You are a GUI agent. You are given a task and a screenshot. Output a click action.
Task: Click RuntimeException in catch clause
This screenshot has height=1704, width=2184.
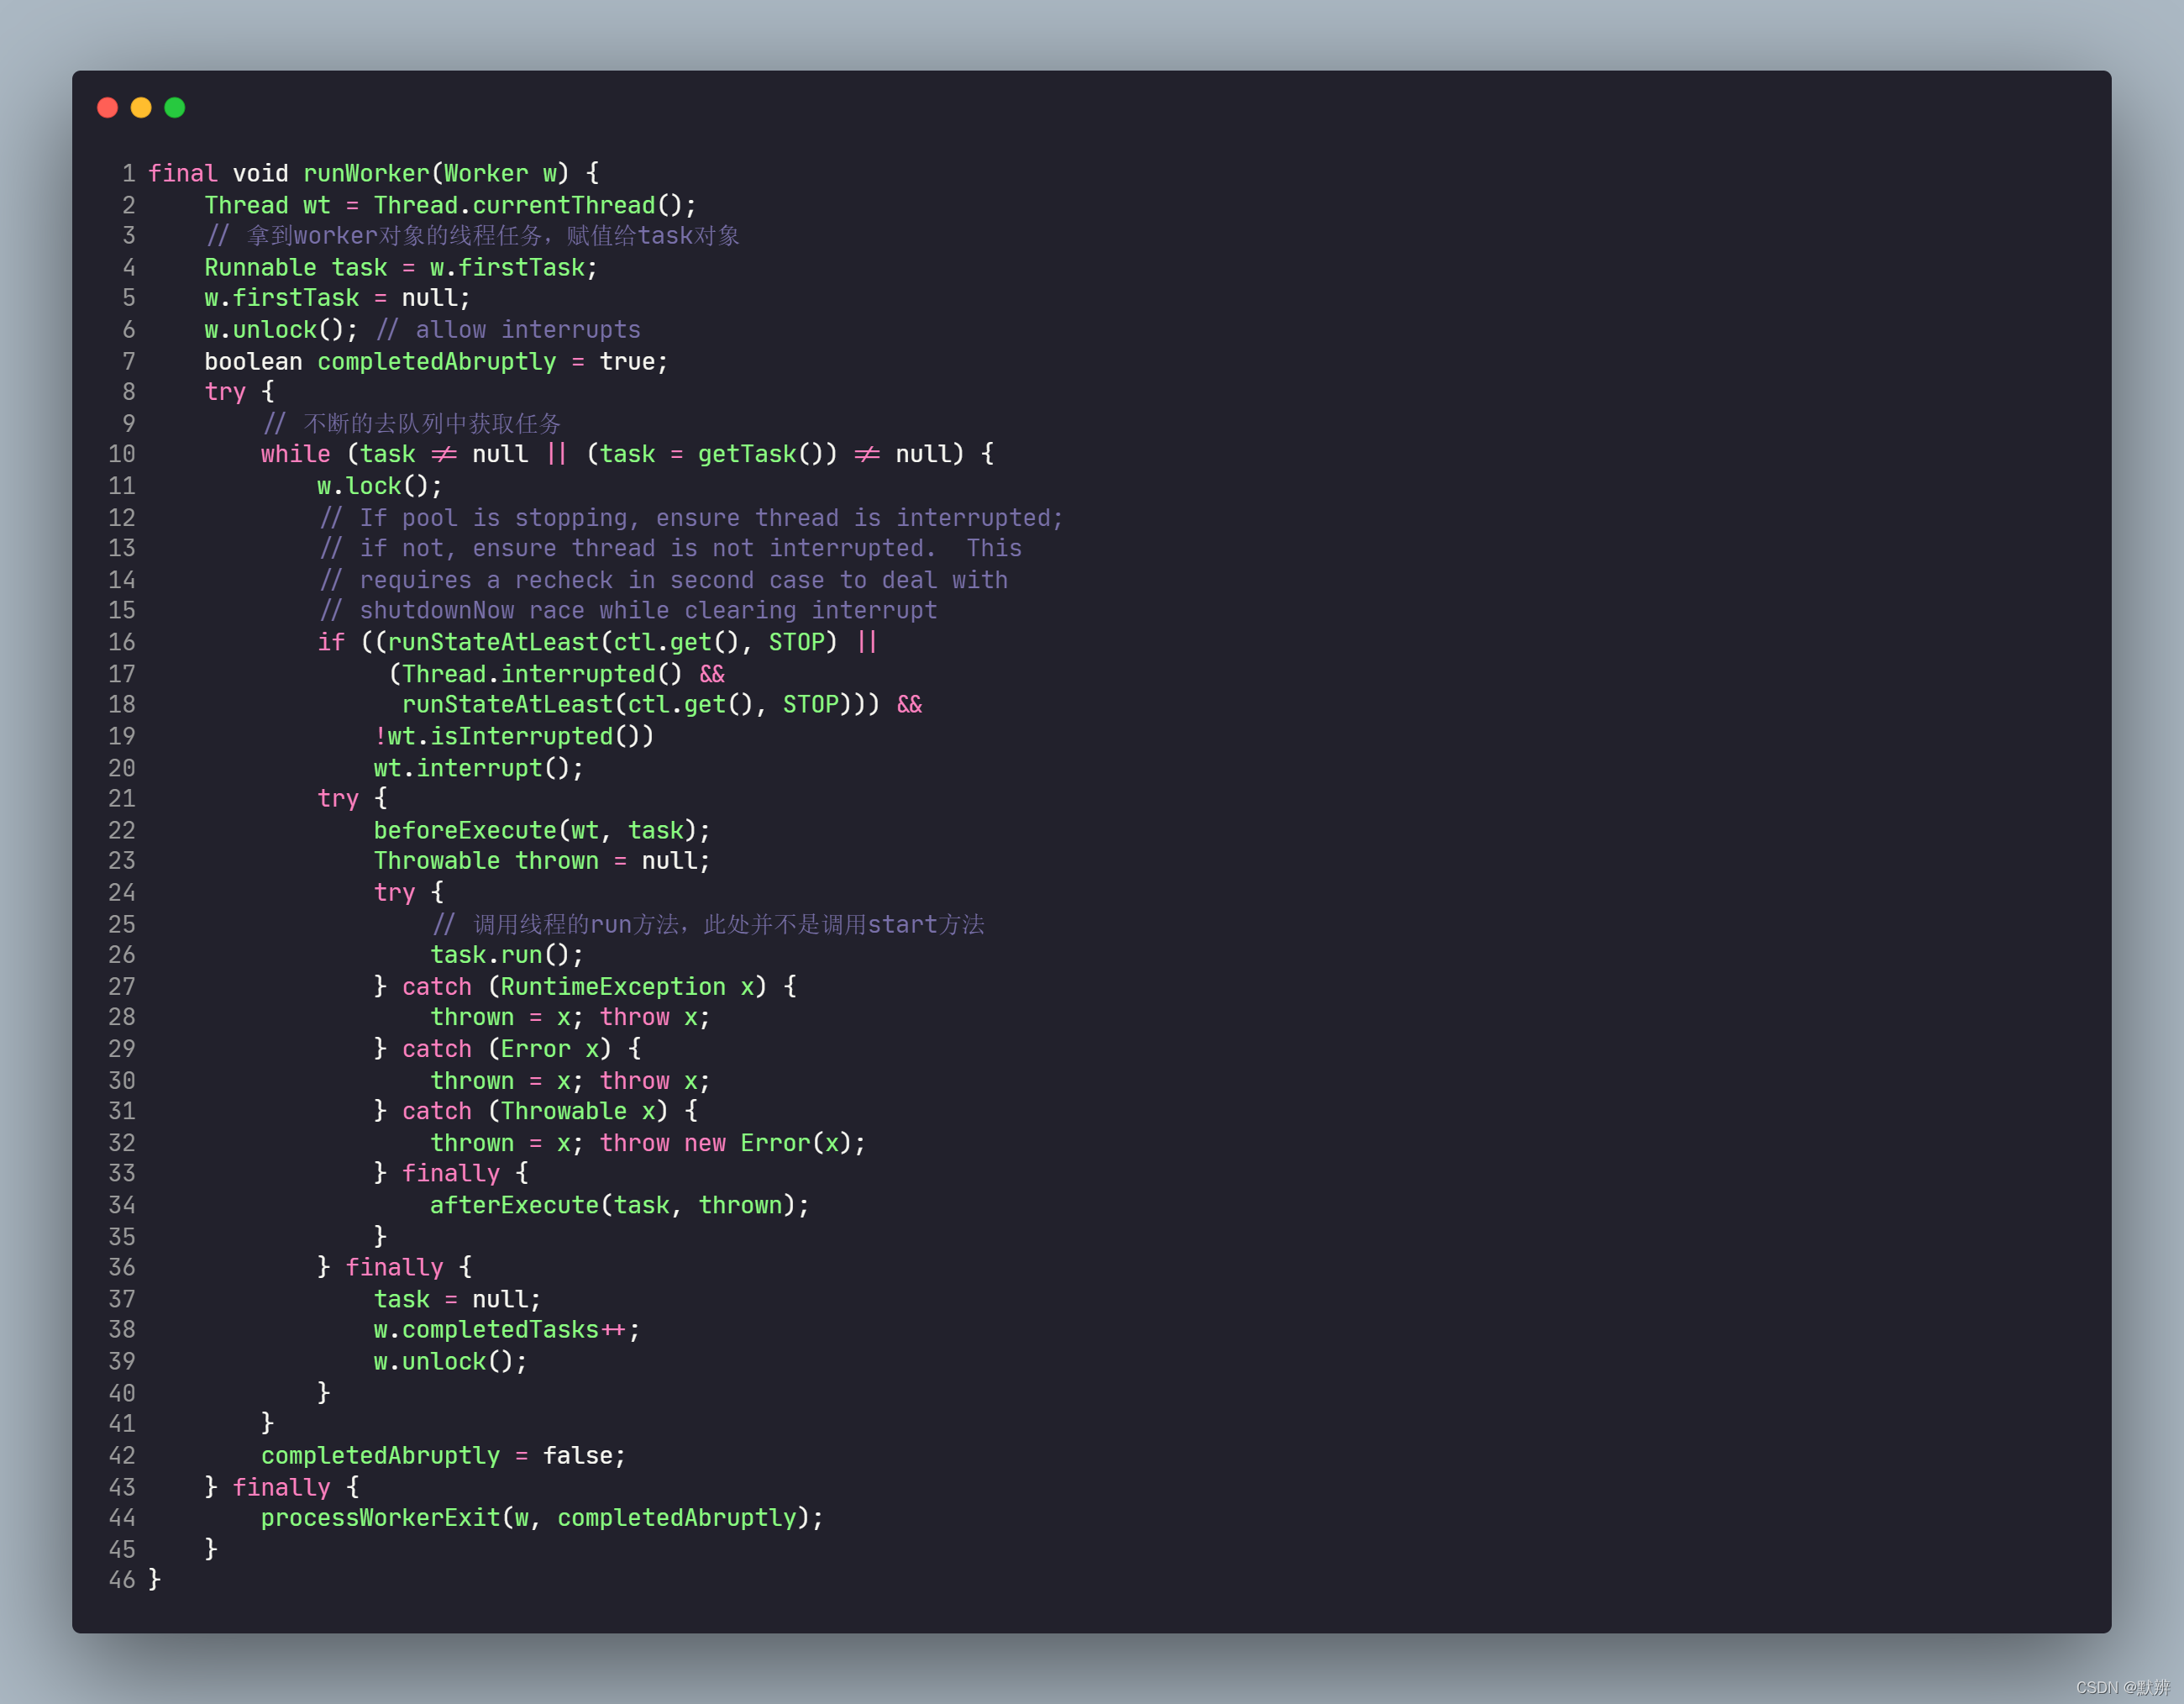pyautogui.click(x=612, y=987)
